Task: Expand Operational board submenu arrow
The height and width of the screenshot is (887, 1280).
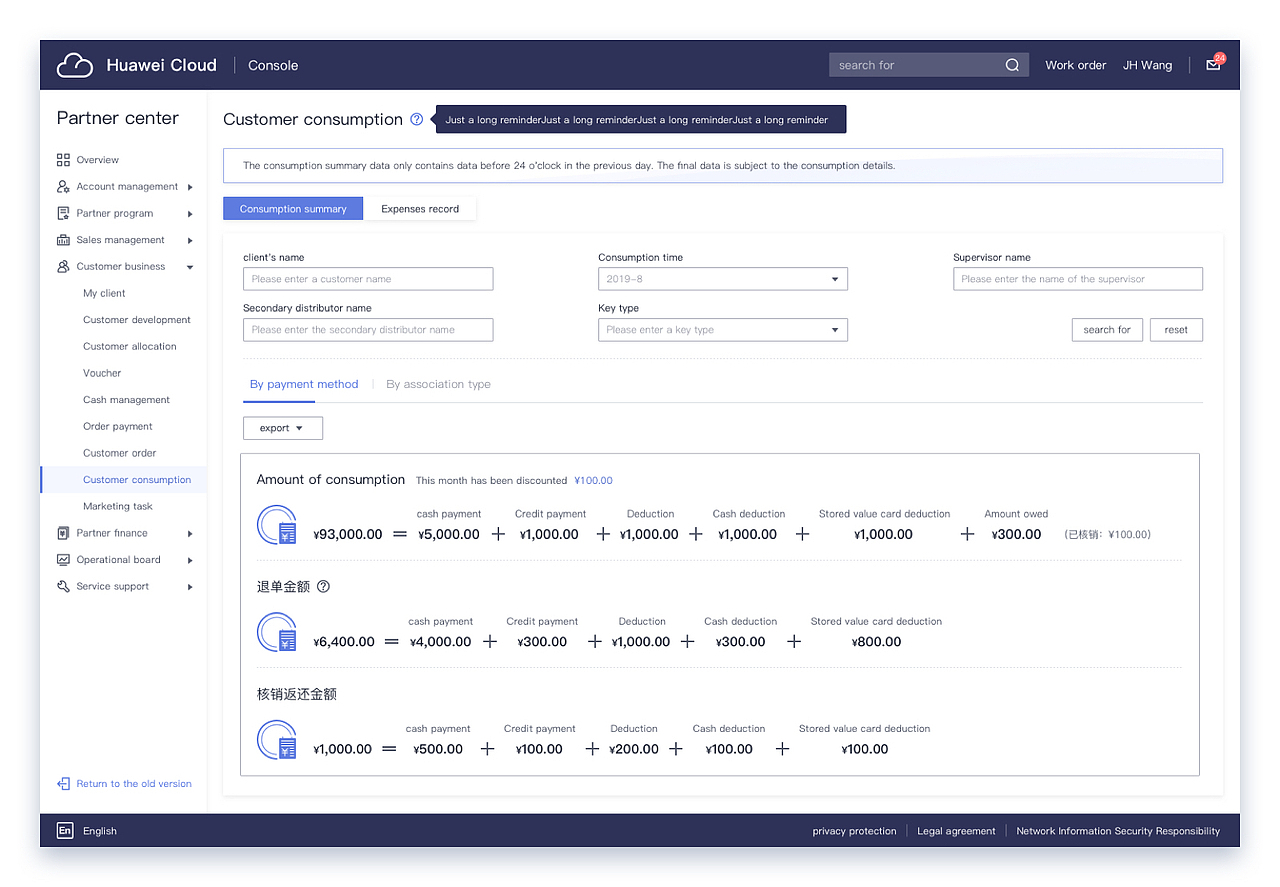Action: point(190,560)
